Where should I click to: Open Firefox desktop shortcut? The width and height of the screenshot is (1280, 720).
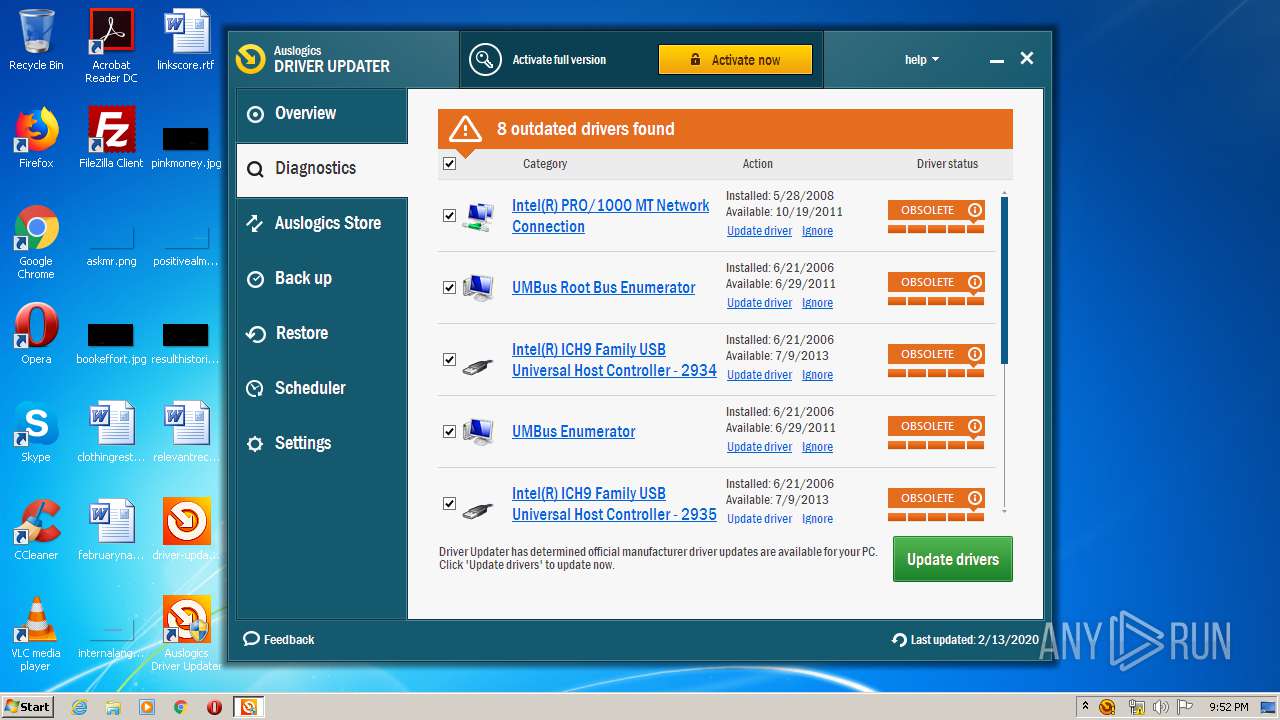click(x=36, y=138)
